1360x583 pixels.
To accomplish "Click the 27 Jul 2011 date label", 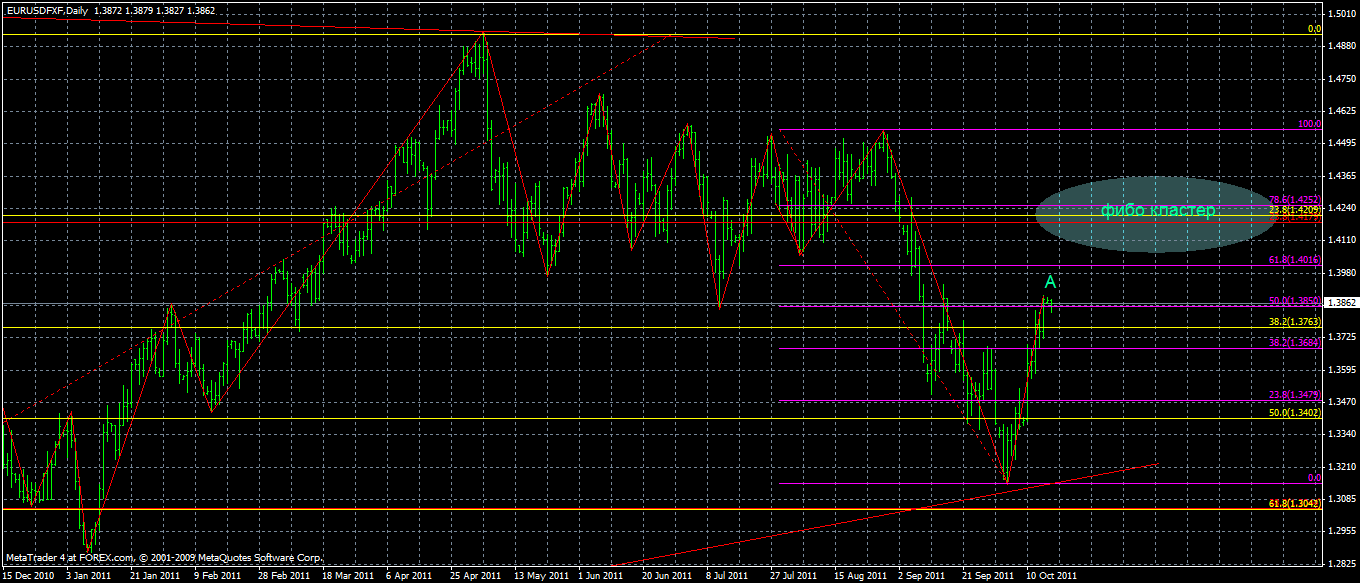I will coord(793,576).
